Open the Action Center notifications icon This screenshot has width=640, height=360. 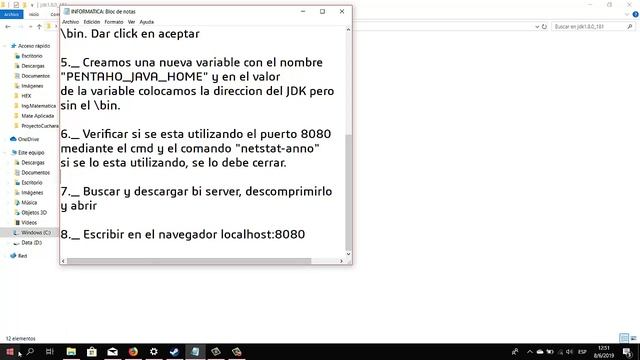coord(627,351)
